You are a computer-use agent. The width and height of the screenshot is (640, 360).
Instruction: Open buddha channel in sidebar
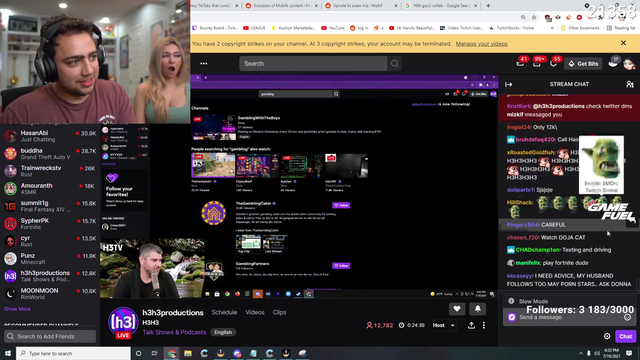pyautogui.click(x=50, y=153)
